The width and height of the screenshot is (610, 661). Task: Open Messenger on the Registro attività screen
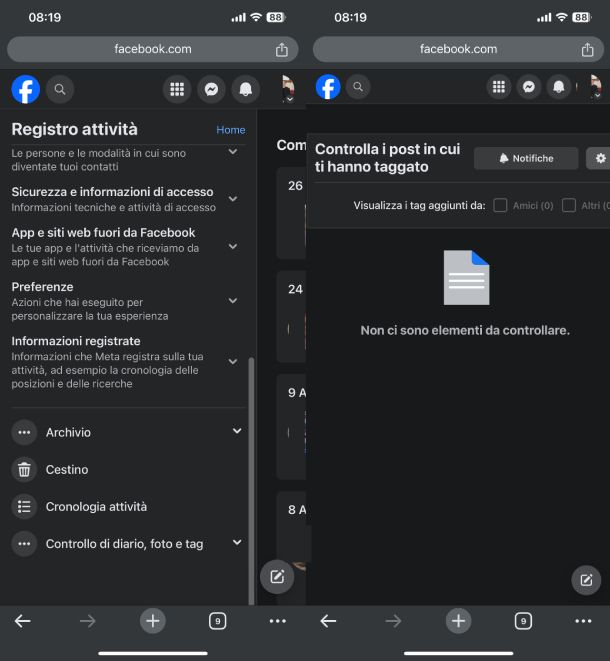211,89
